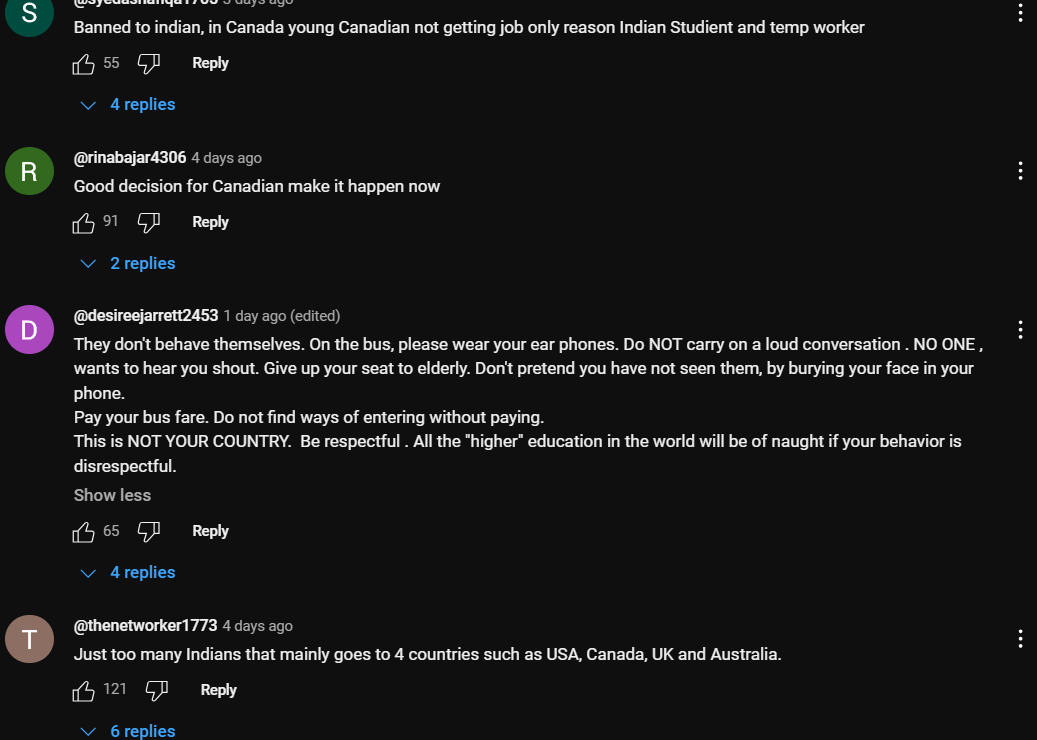Screen dimensions: 1037x740
Task: Expand 4 replies under the top comment
Action: tap(128, 105)
